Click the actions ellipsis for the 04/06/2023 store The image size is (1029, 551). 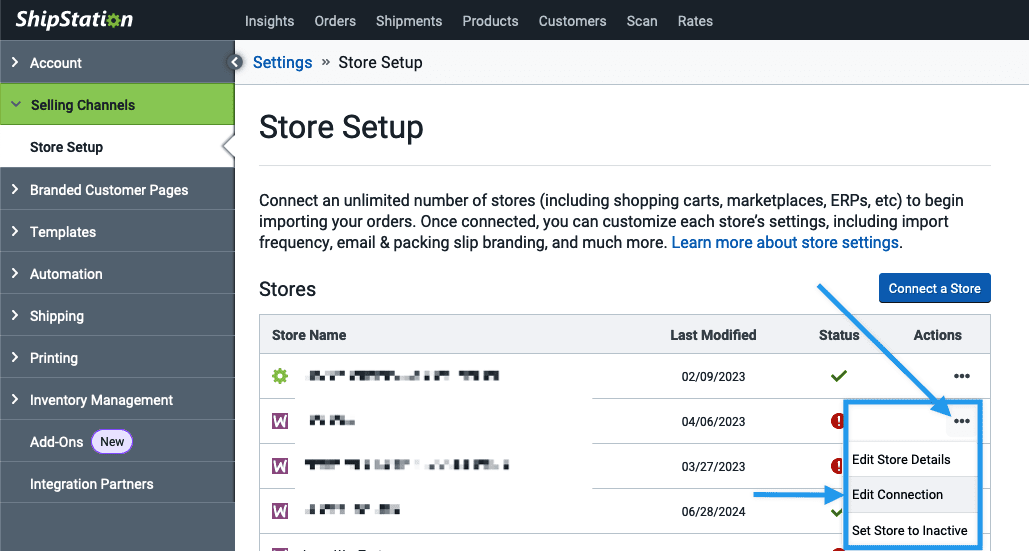[x=961, y=421]
